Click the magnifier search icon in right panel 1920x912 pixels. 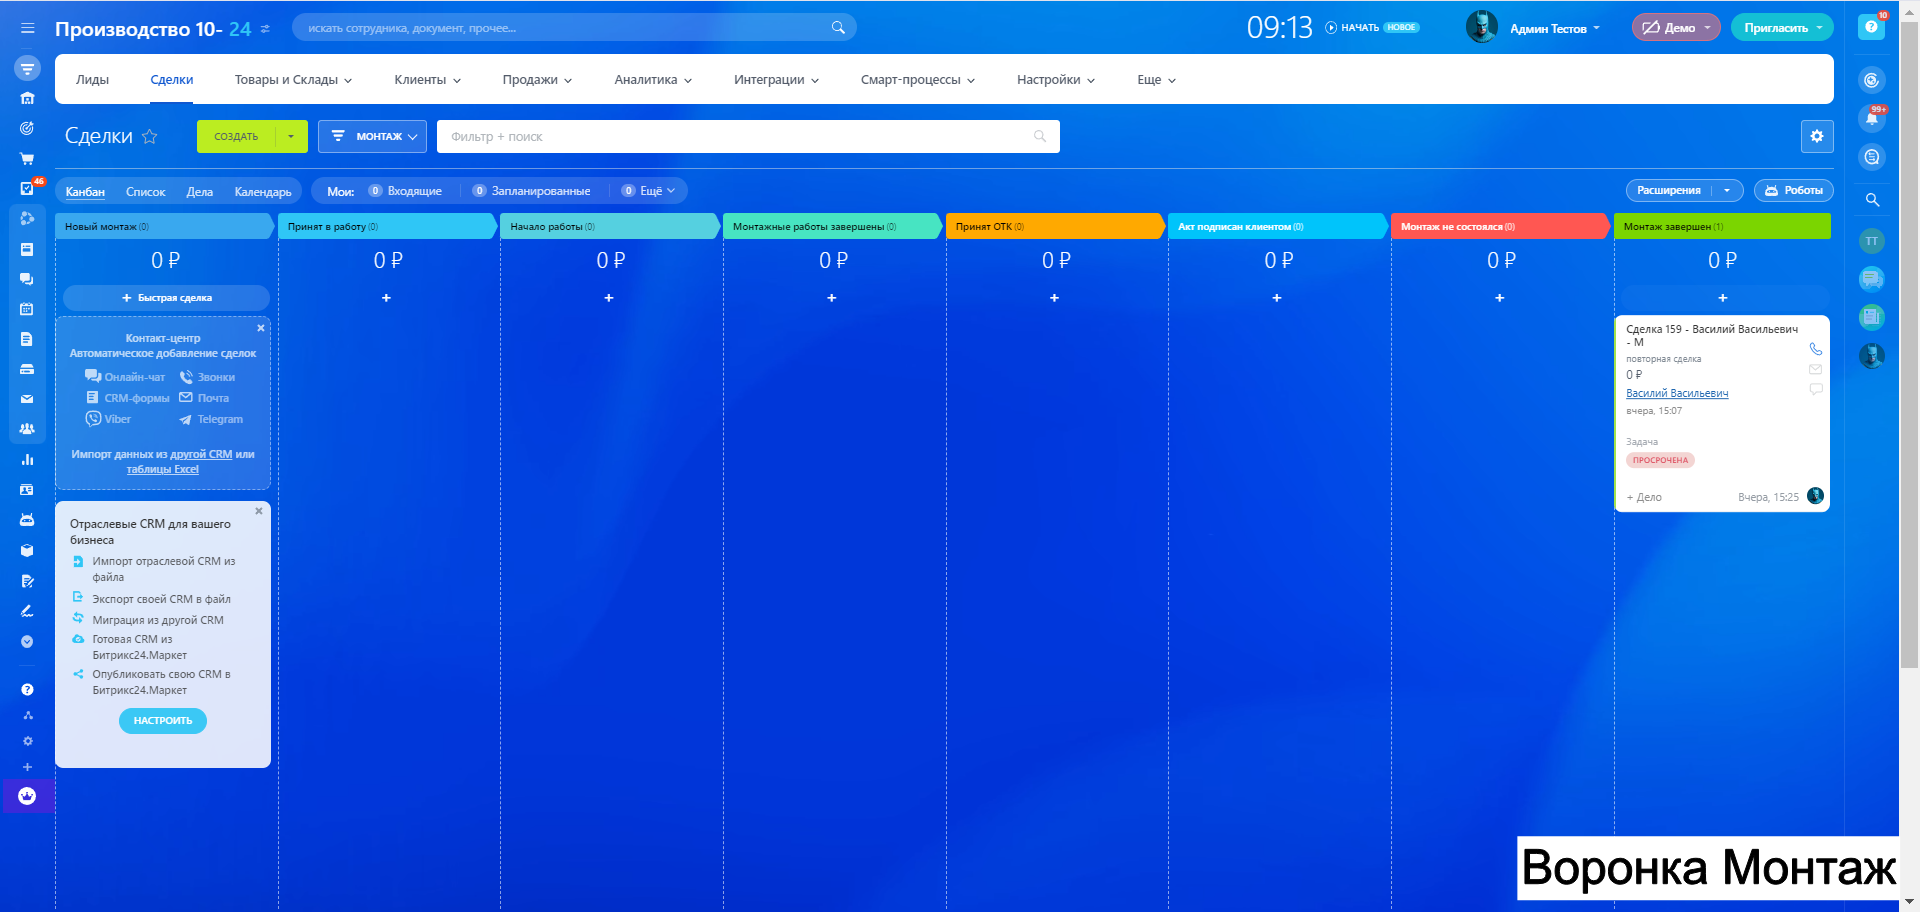pos(1872,199)
